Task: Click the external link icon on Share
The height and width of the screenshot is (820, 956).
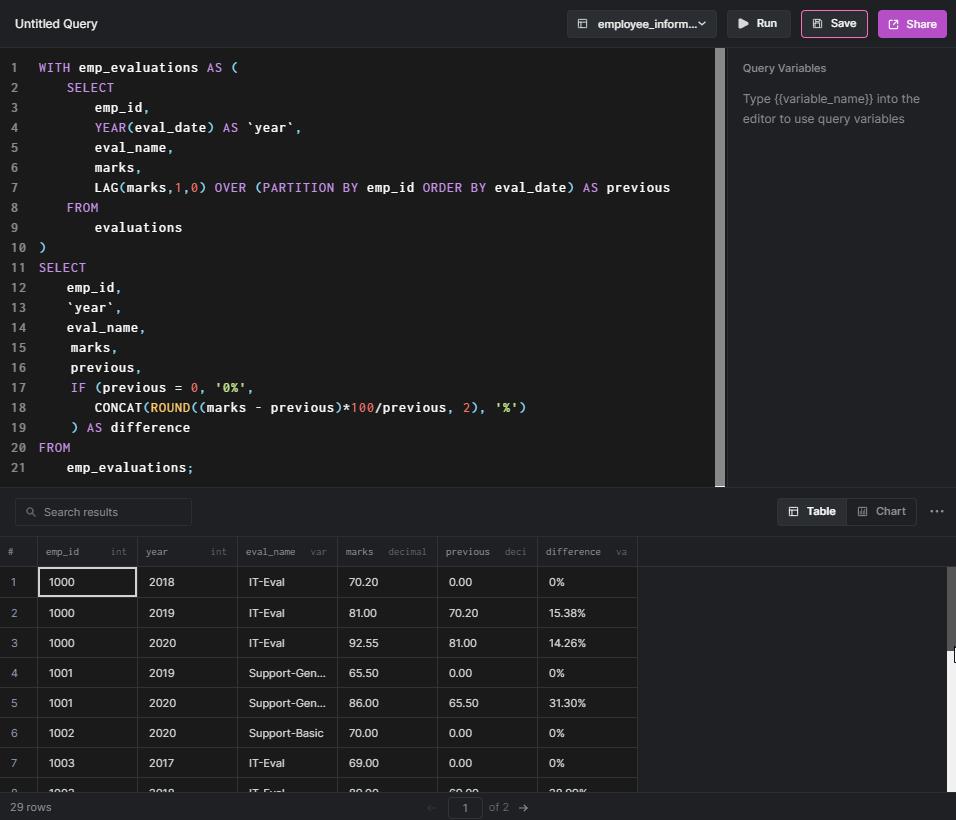Action: click(893, 24)
